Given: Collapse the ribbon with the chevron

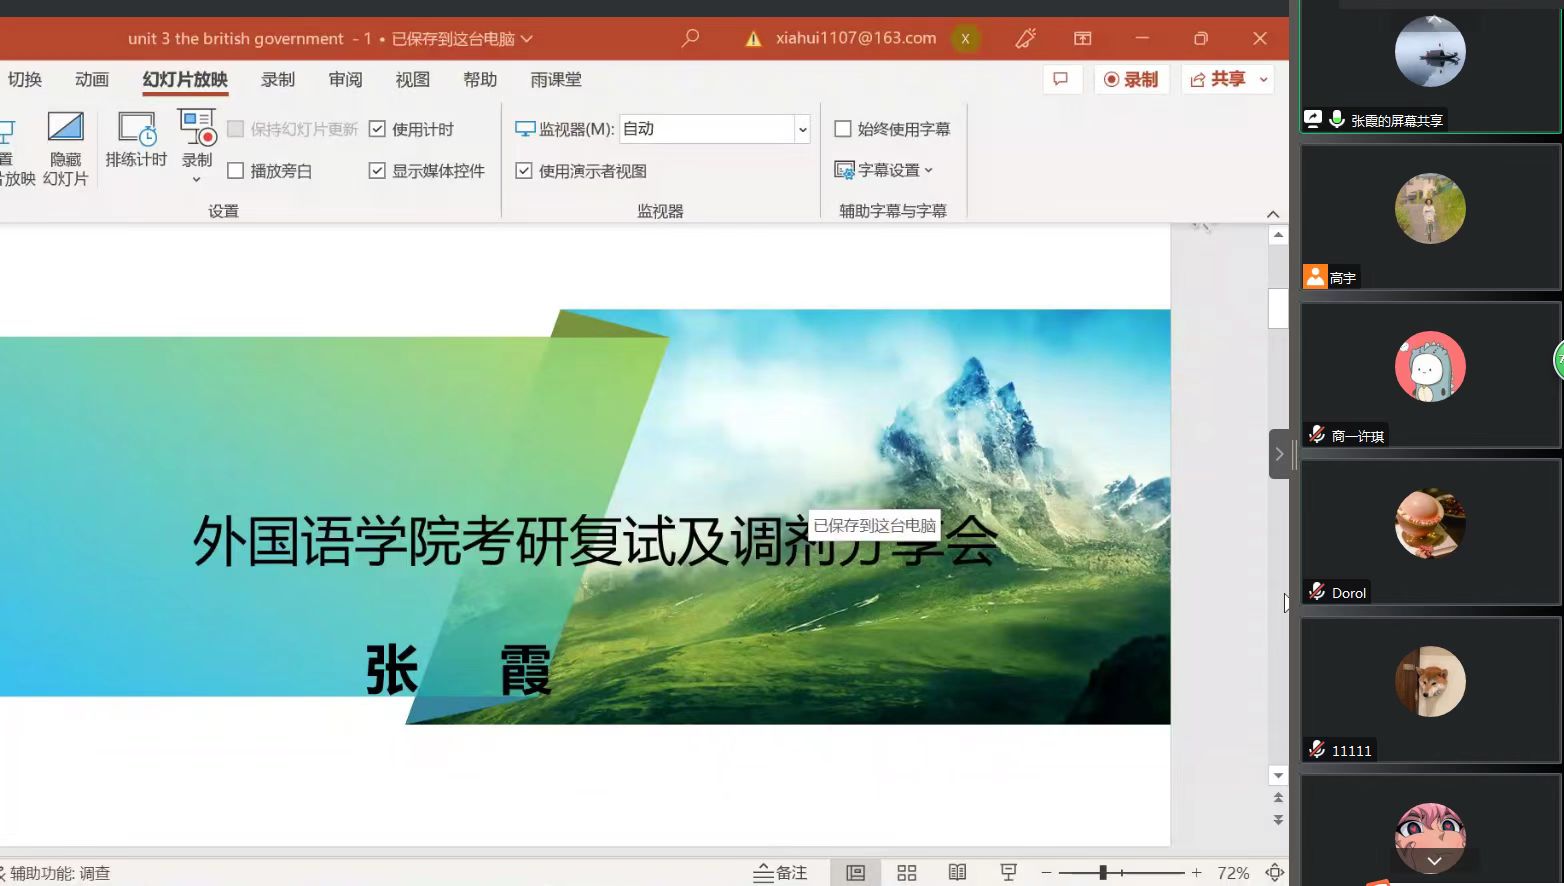Looking at the screenshot, I should pos(1272,214).
